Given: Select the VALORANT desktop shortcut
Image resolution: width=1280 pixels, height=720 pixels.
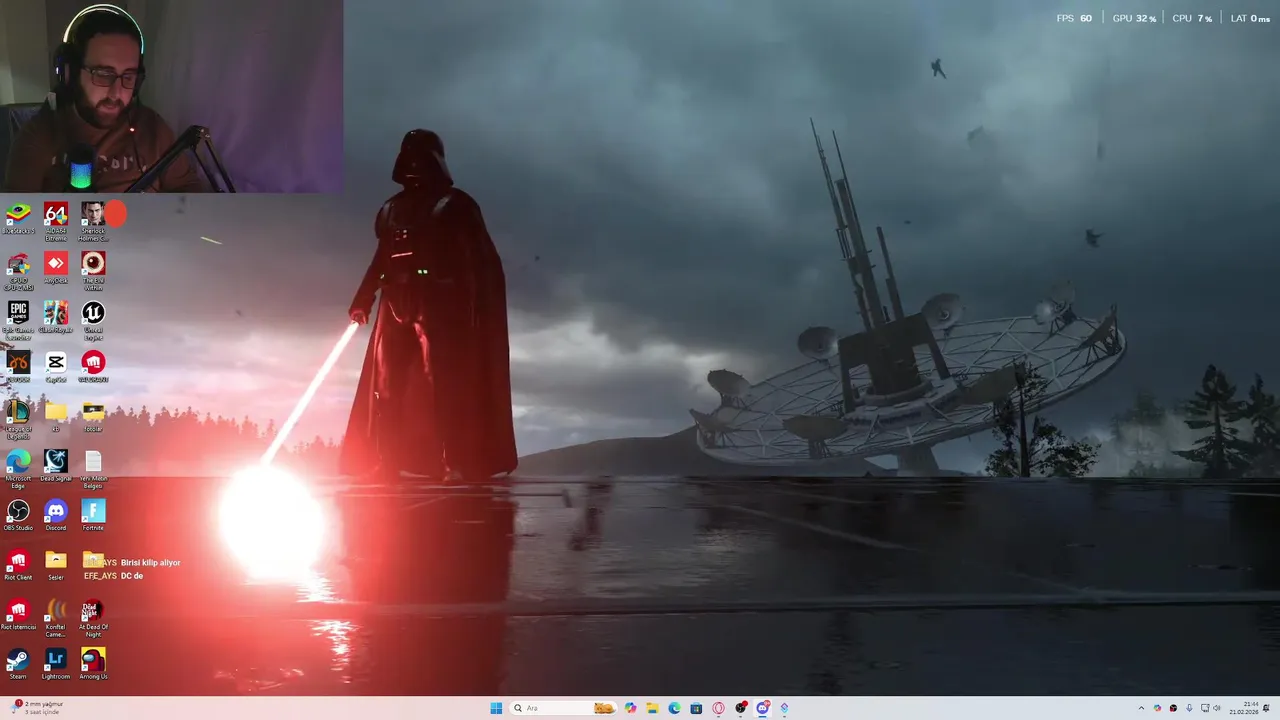Looking at the screenshot, I should 93,366.
